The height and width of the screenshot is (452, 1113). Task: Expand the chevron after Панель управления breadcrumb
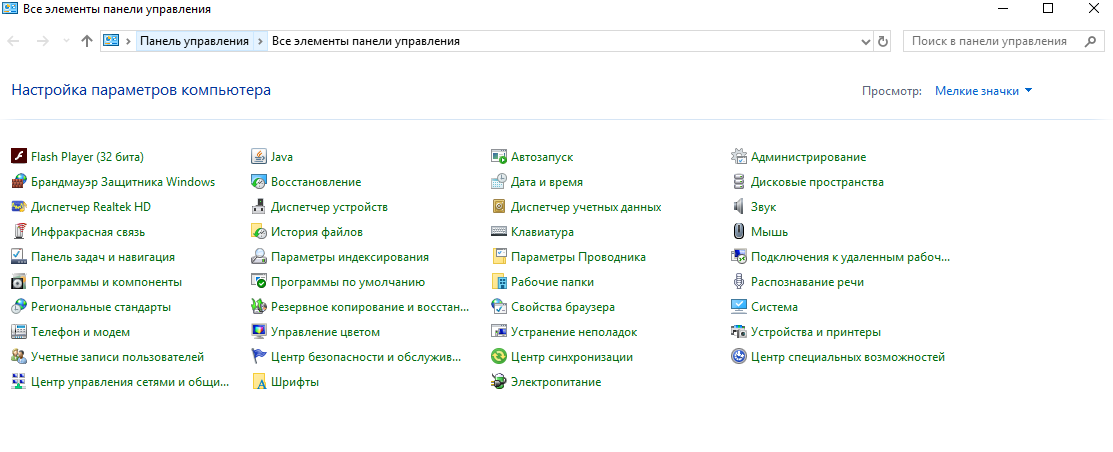pyautogui.click(x=261, y=41)
